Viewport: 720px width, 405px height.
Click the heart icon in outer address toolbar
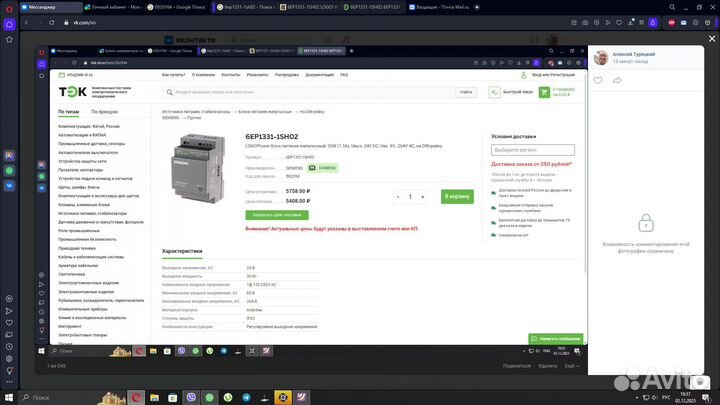click(x=619, y=22)
